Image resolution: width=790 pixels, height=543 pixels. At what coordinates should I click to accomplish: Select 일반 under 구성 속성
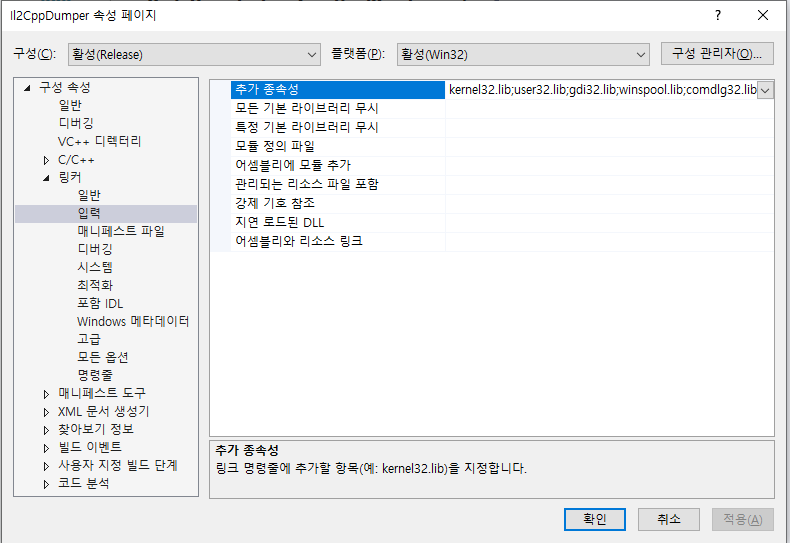coord(70,105)
